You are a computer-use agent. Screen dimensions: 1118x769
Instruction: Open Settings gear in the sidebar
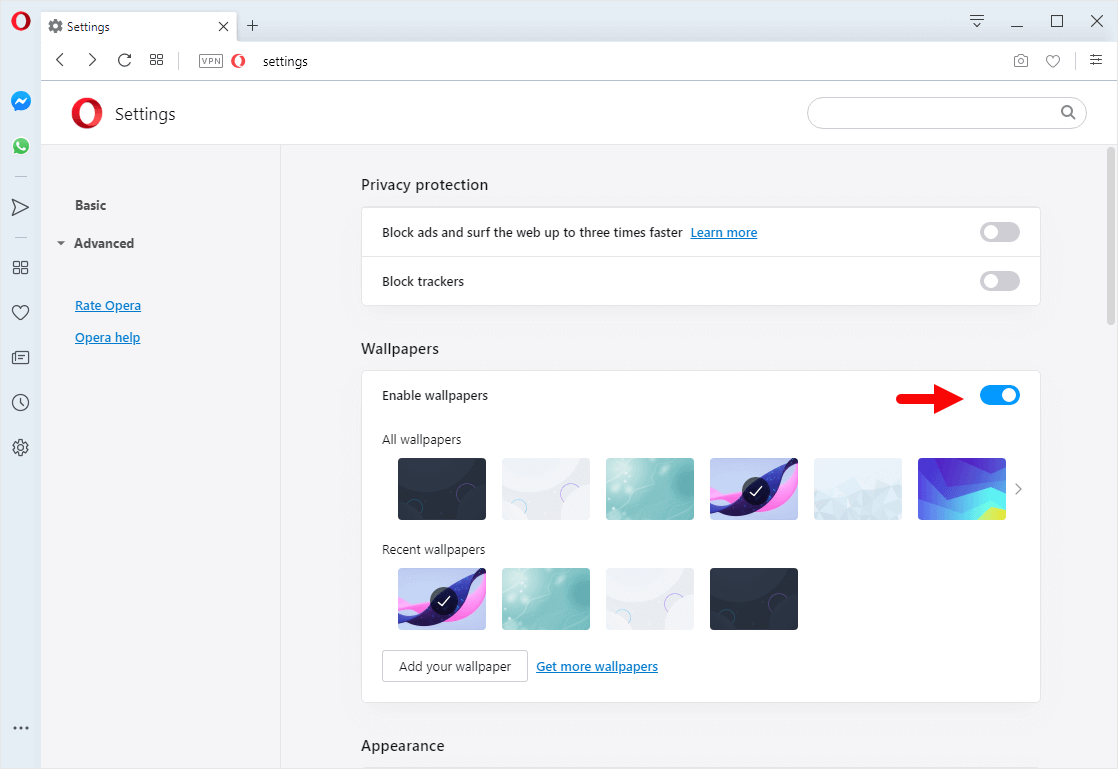(21, 448)
